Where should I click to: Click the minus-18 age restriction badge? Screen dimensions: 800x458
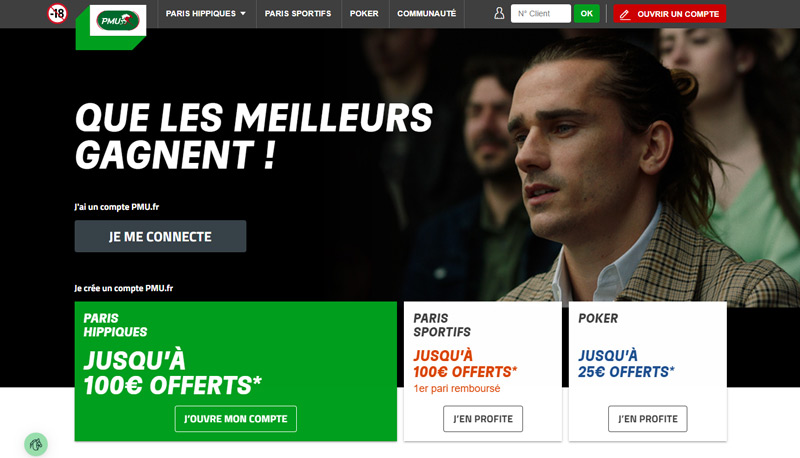point(57,13)
